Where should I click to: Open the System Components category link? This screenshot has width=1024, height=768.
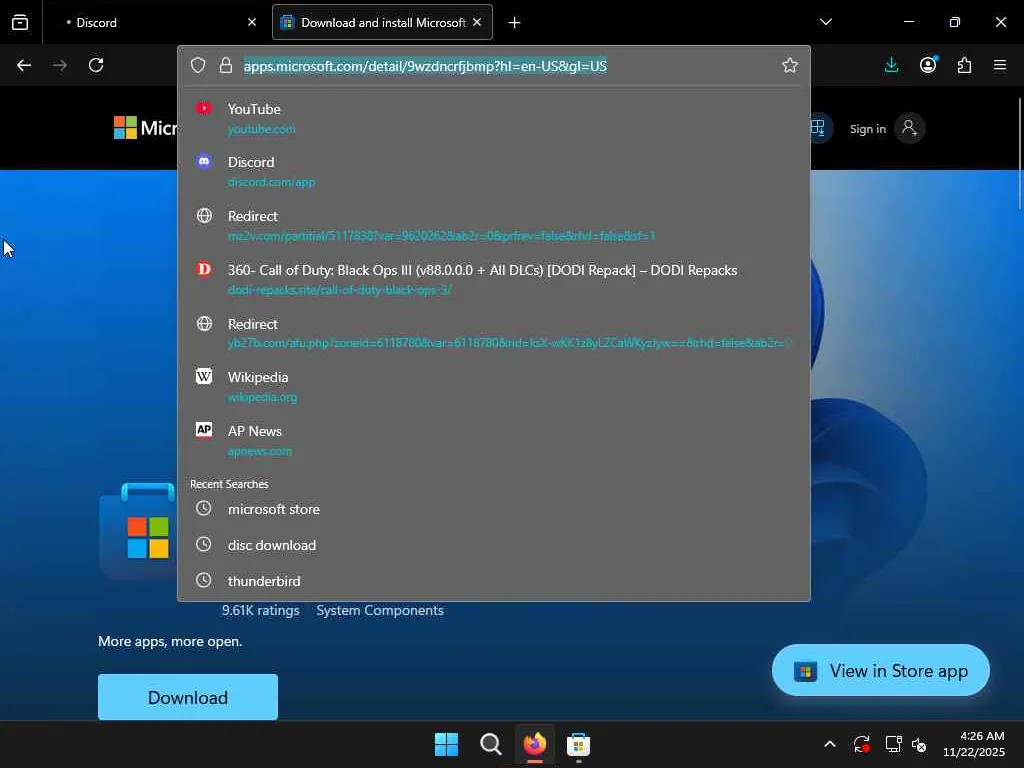point(380,610)
